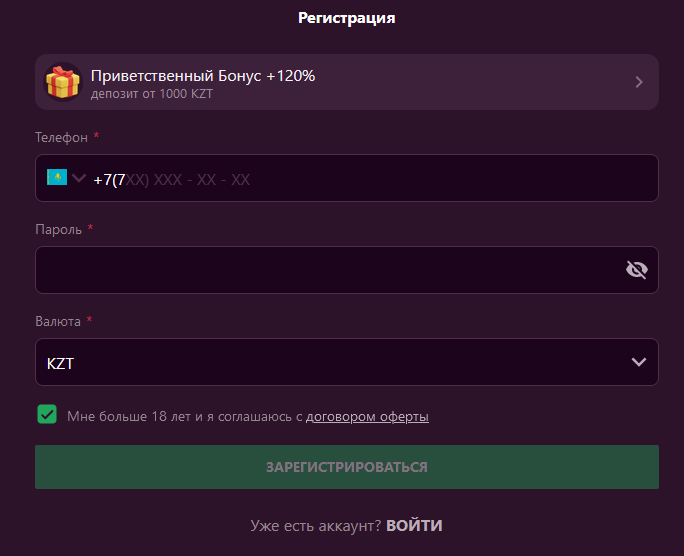Click the Пароль field label
Viewport: 684px width, 556px height.
[58, 229]
